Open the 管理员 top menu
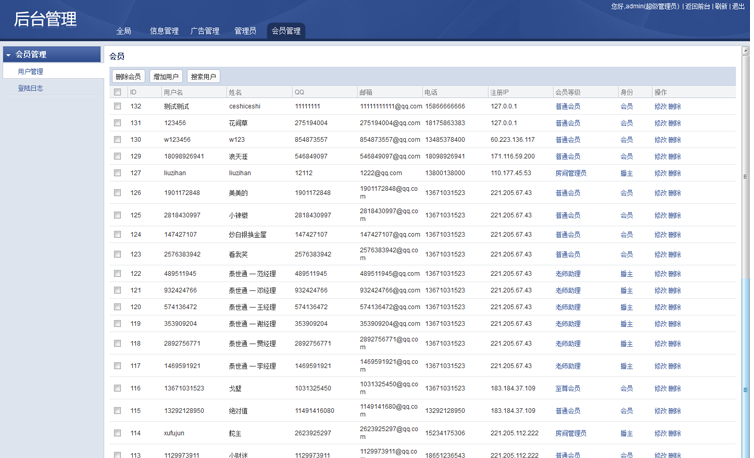 245,31
